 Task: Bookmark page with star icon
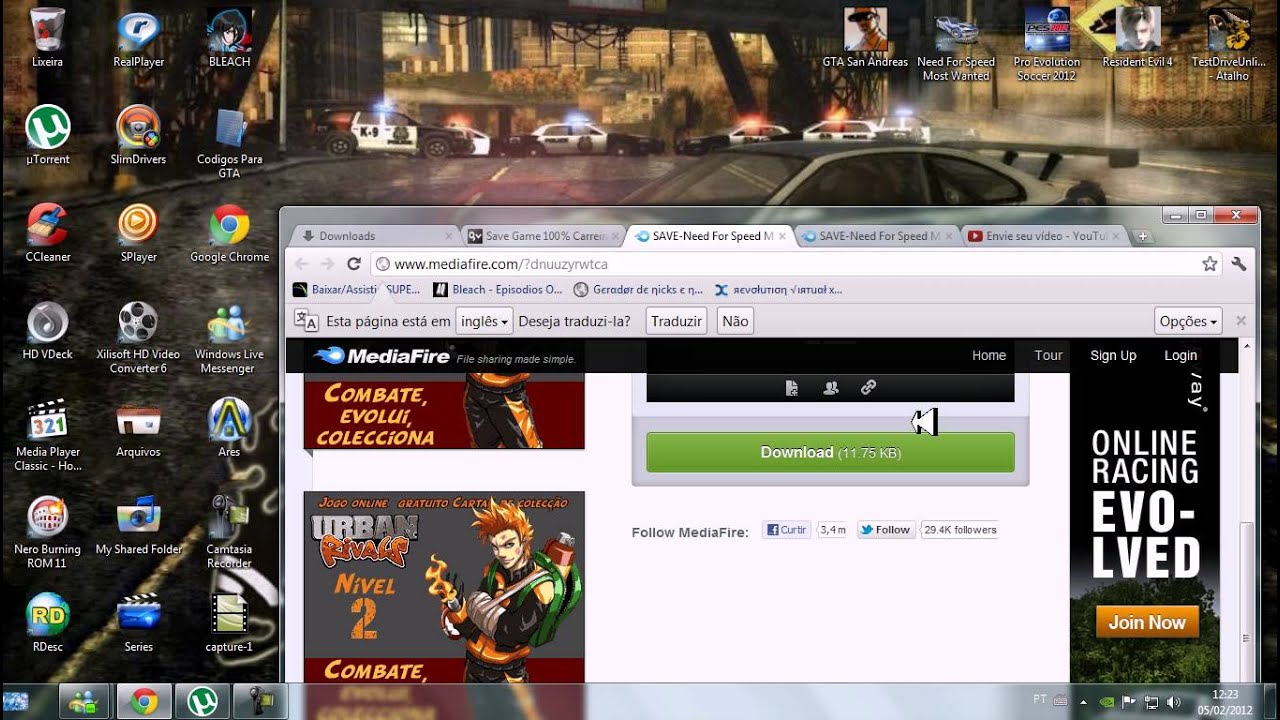1210,264
